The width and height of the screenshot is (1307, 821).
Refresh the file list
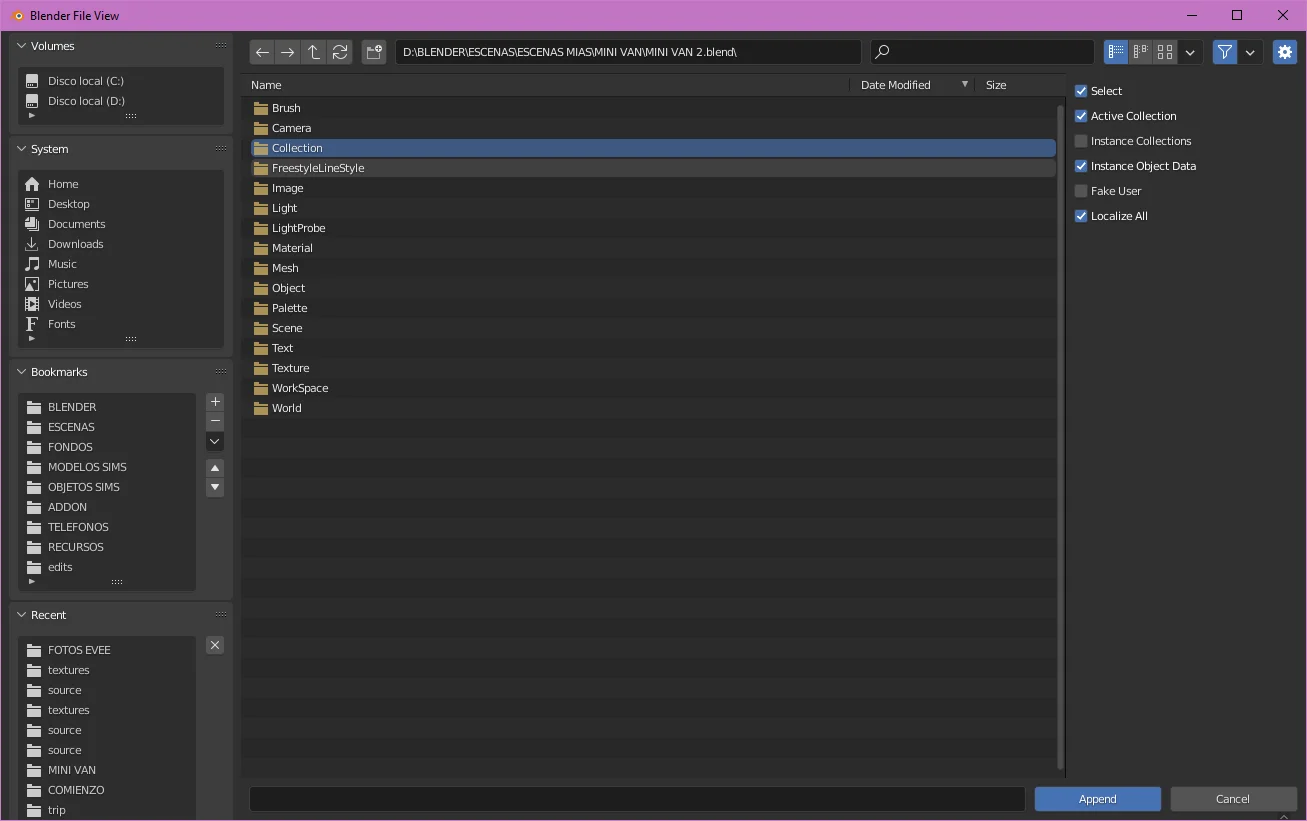(340, 52)
